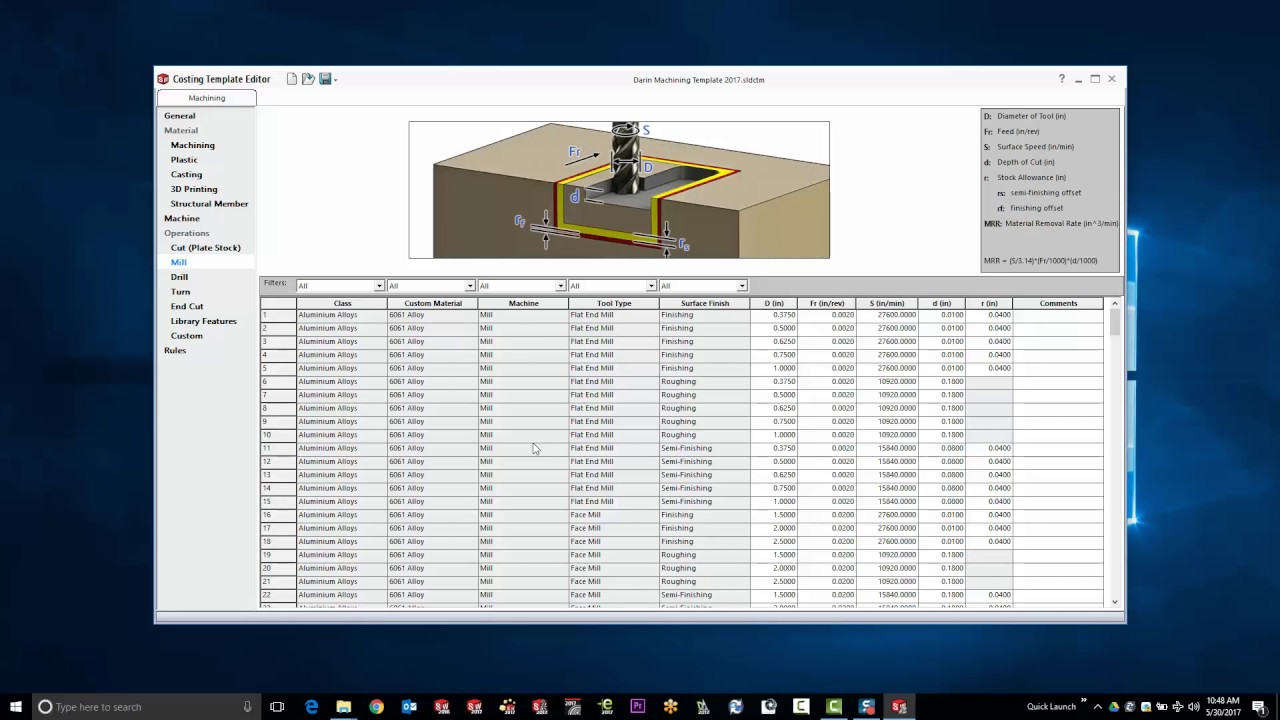The height and width of the screenshot is (720, 1280).
Task: Select the Turn operation
Action: pyautogui.click(x=180, y=292)
